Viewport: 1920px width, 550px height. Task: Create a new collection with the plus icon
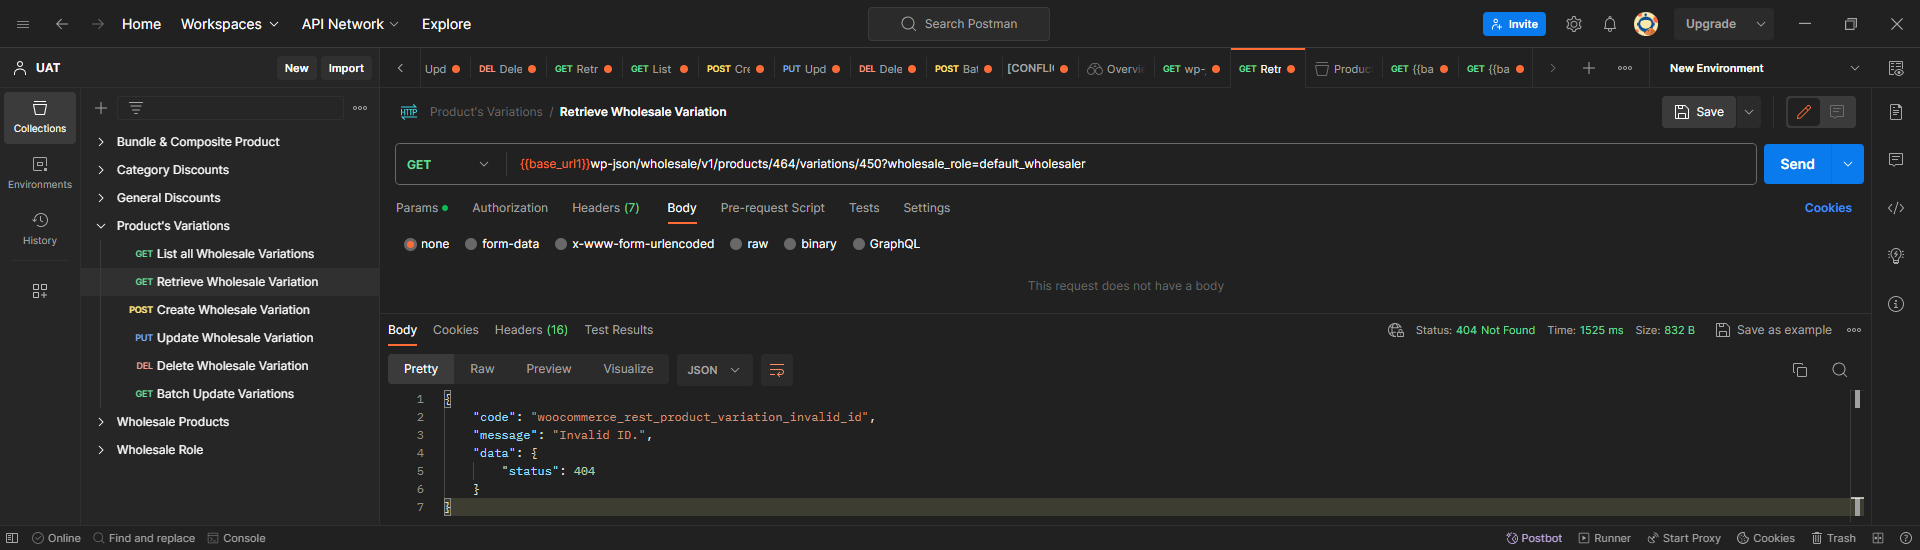pyautogui.click(x=101, y=108)
